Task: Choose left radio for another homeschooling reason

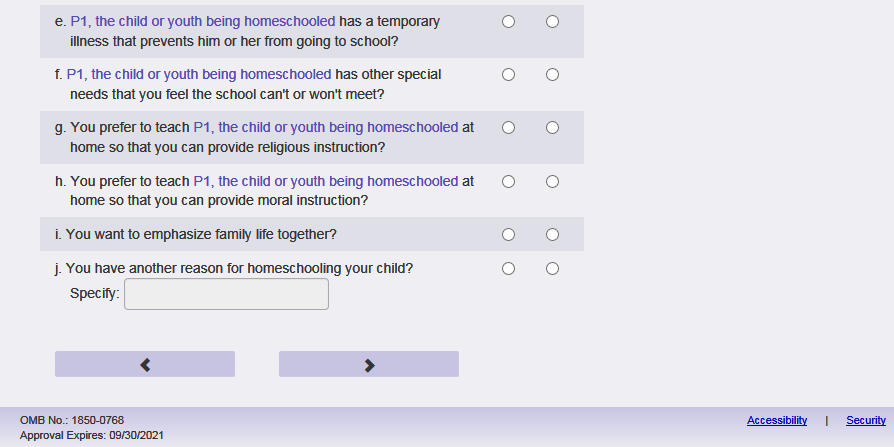Action: (x=508, y=269)
